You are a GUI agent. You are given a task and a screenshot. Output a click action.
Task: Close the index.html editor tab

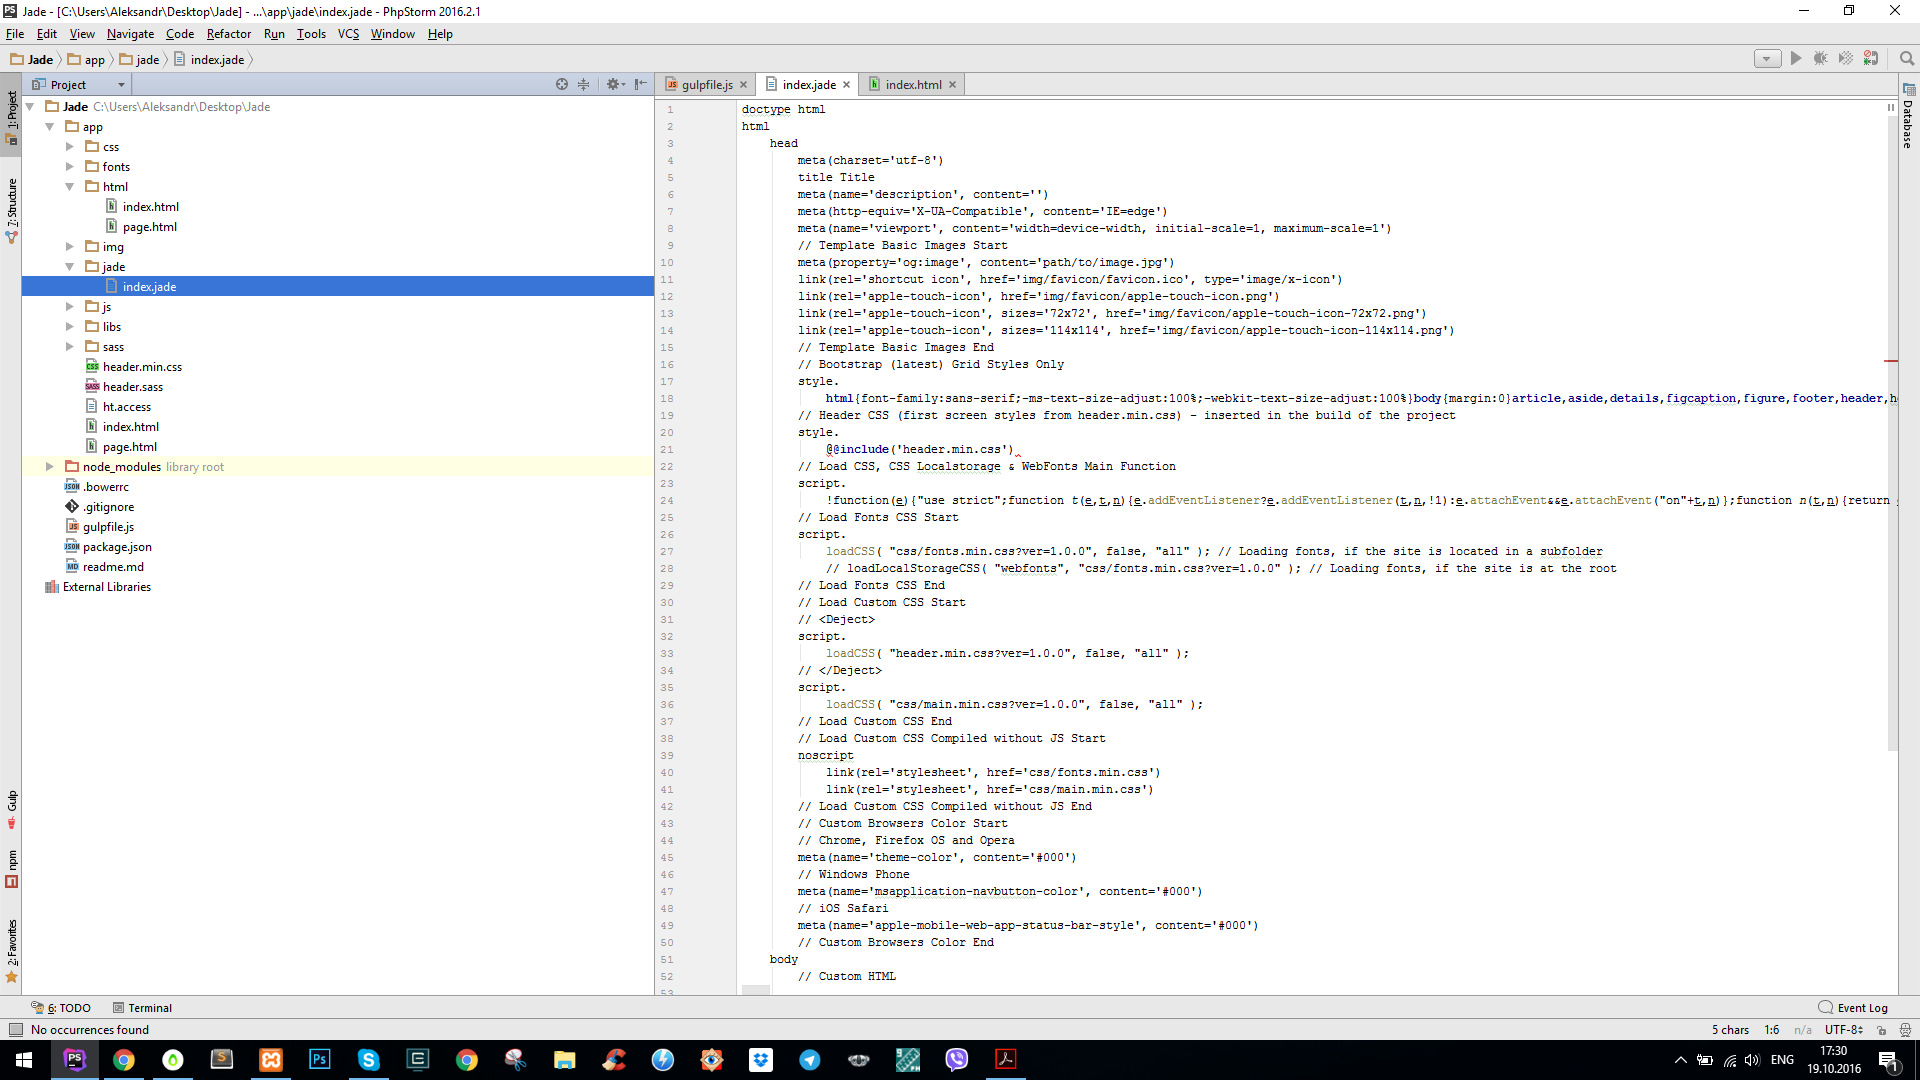point(953,85)
